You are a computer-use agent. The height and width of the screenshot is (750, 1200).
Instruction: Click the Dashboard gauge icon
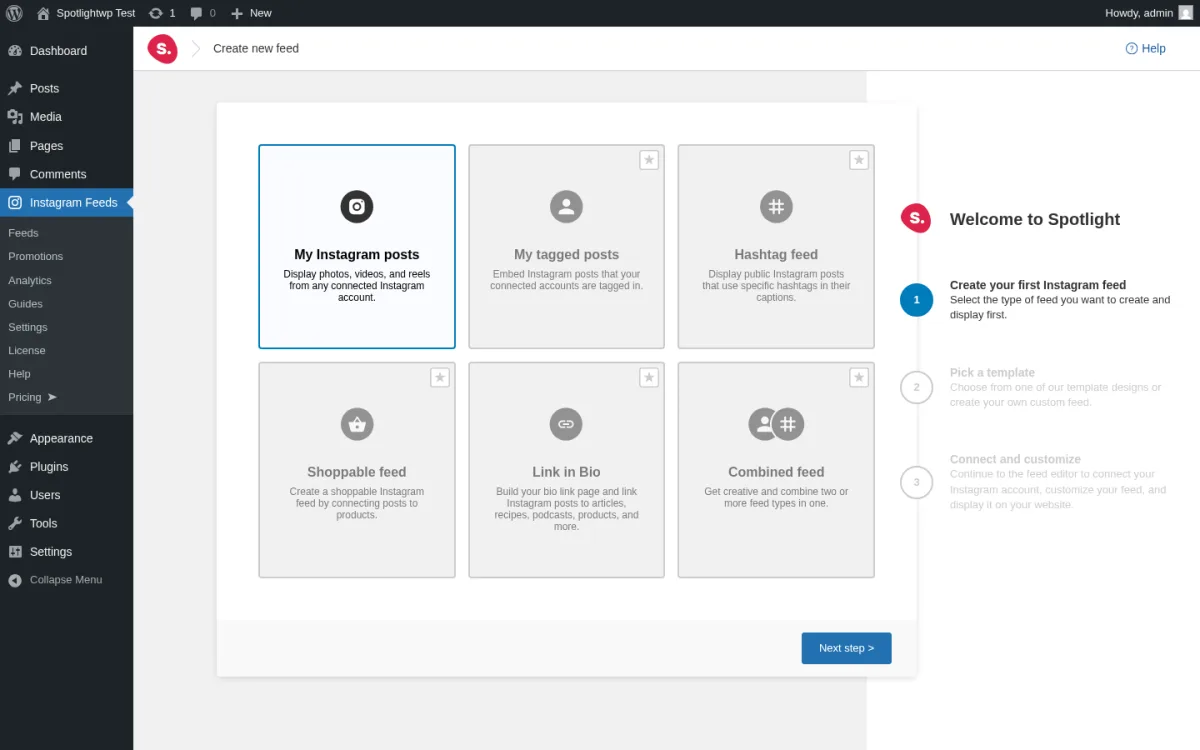click(15, 51)
